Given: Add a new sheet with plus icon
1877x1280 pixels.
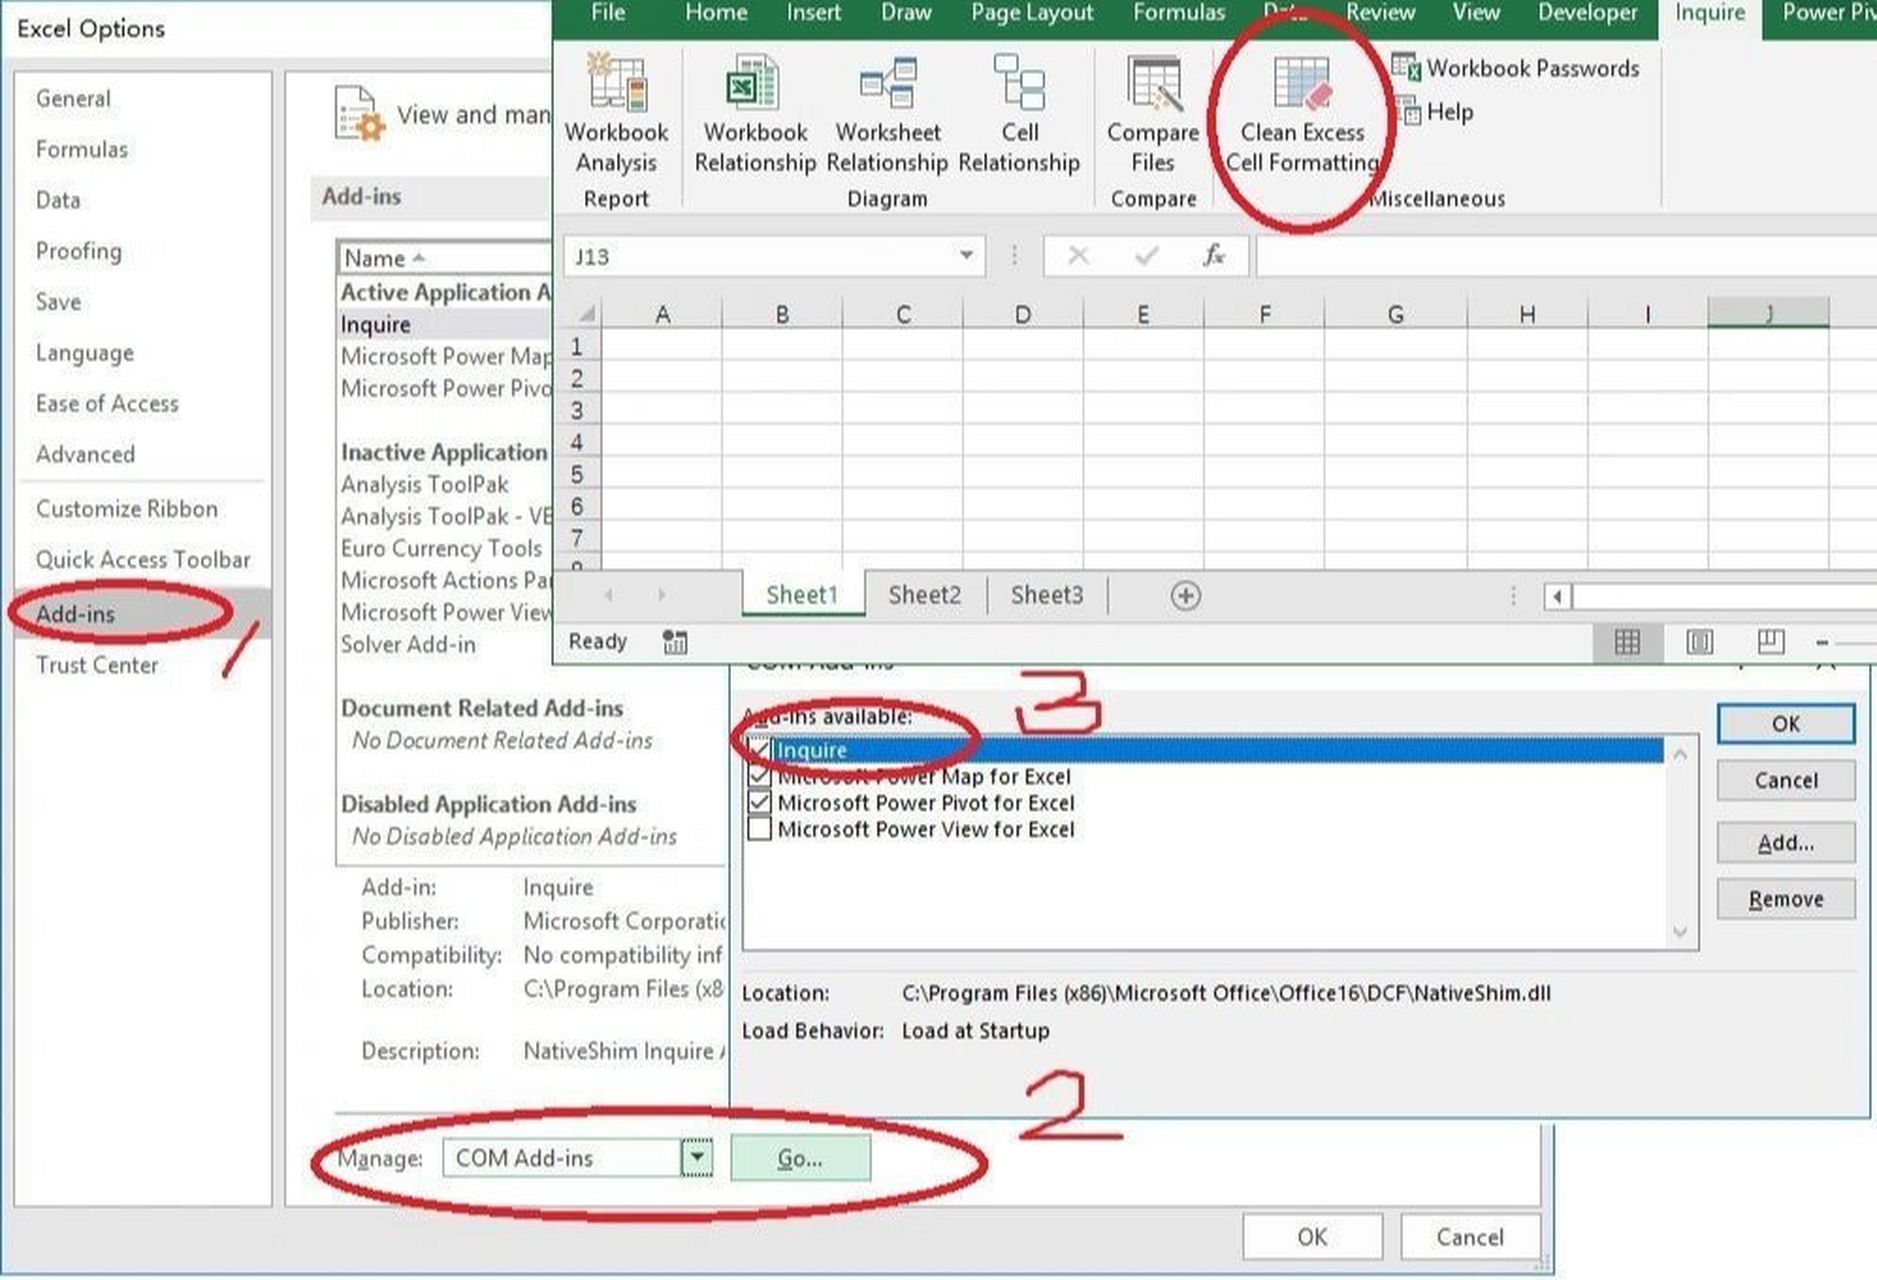Looking at the screenshot, I should (1185, 596).
